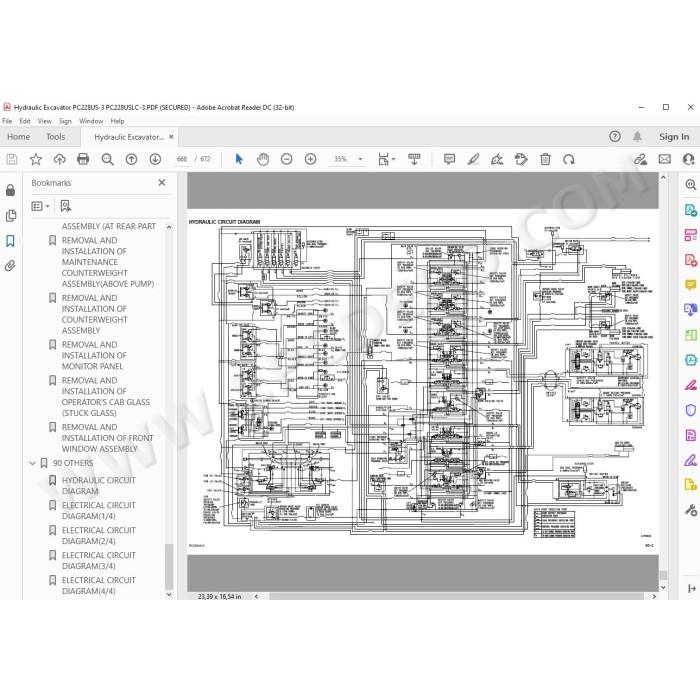Open the View menu
Viewport: 700px width, 700px height.
coord(44,121)
